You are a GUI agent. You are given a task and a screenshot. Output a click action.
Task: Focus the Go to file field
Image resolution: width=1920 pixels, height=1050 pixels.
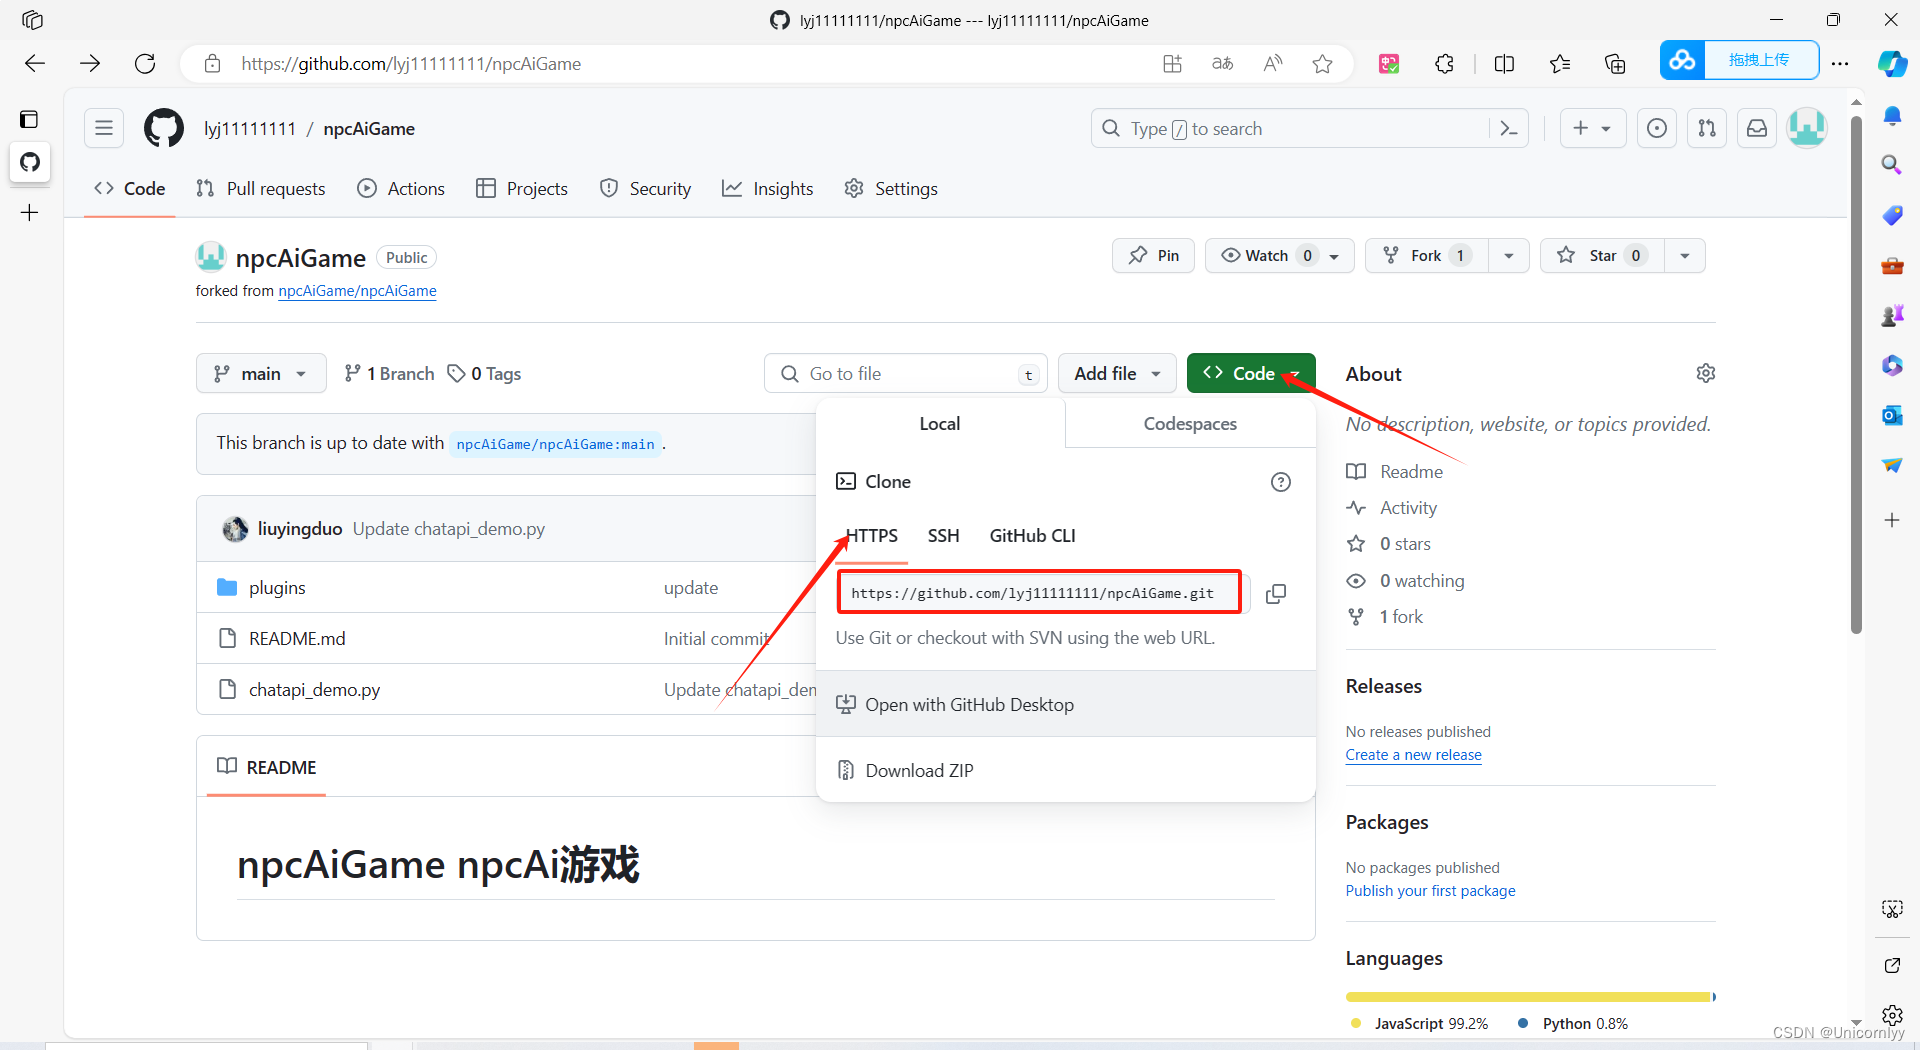906,374
